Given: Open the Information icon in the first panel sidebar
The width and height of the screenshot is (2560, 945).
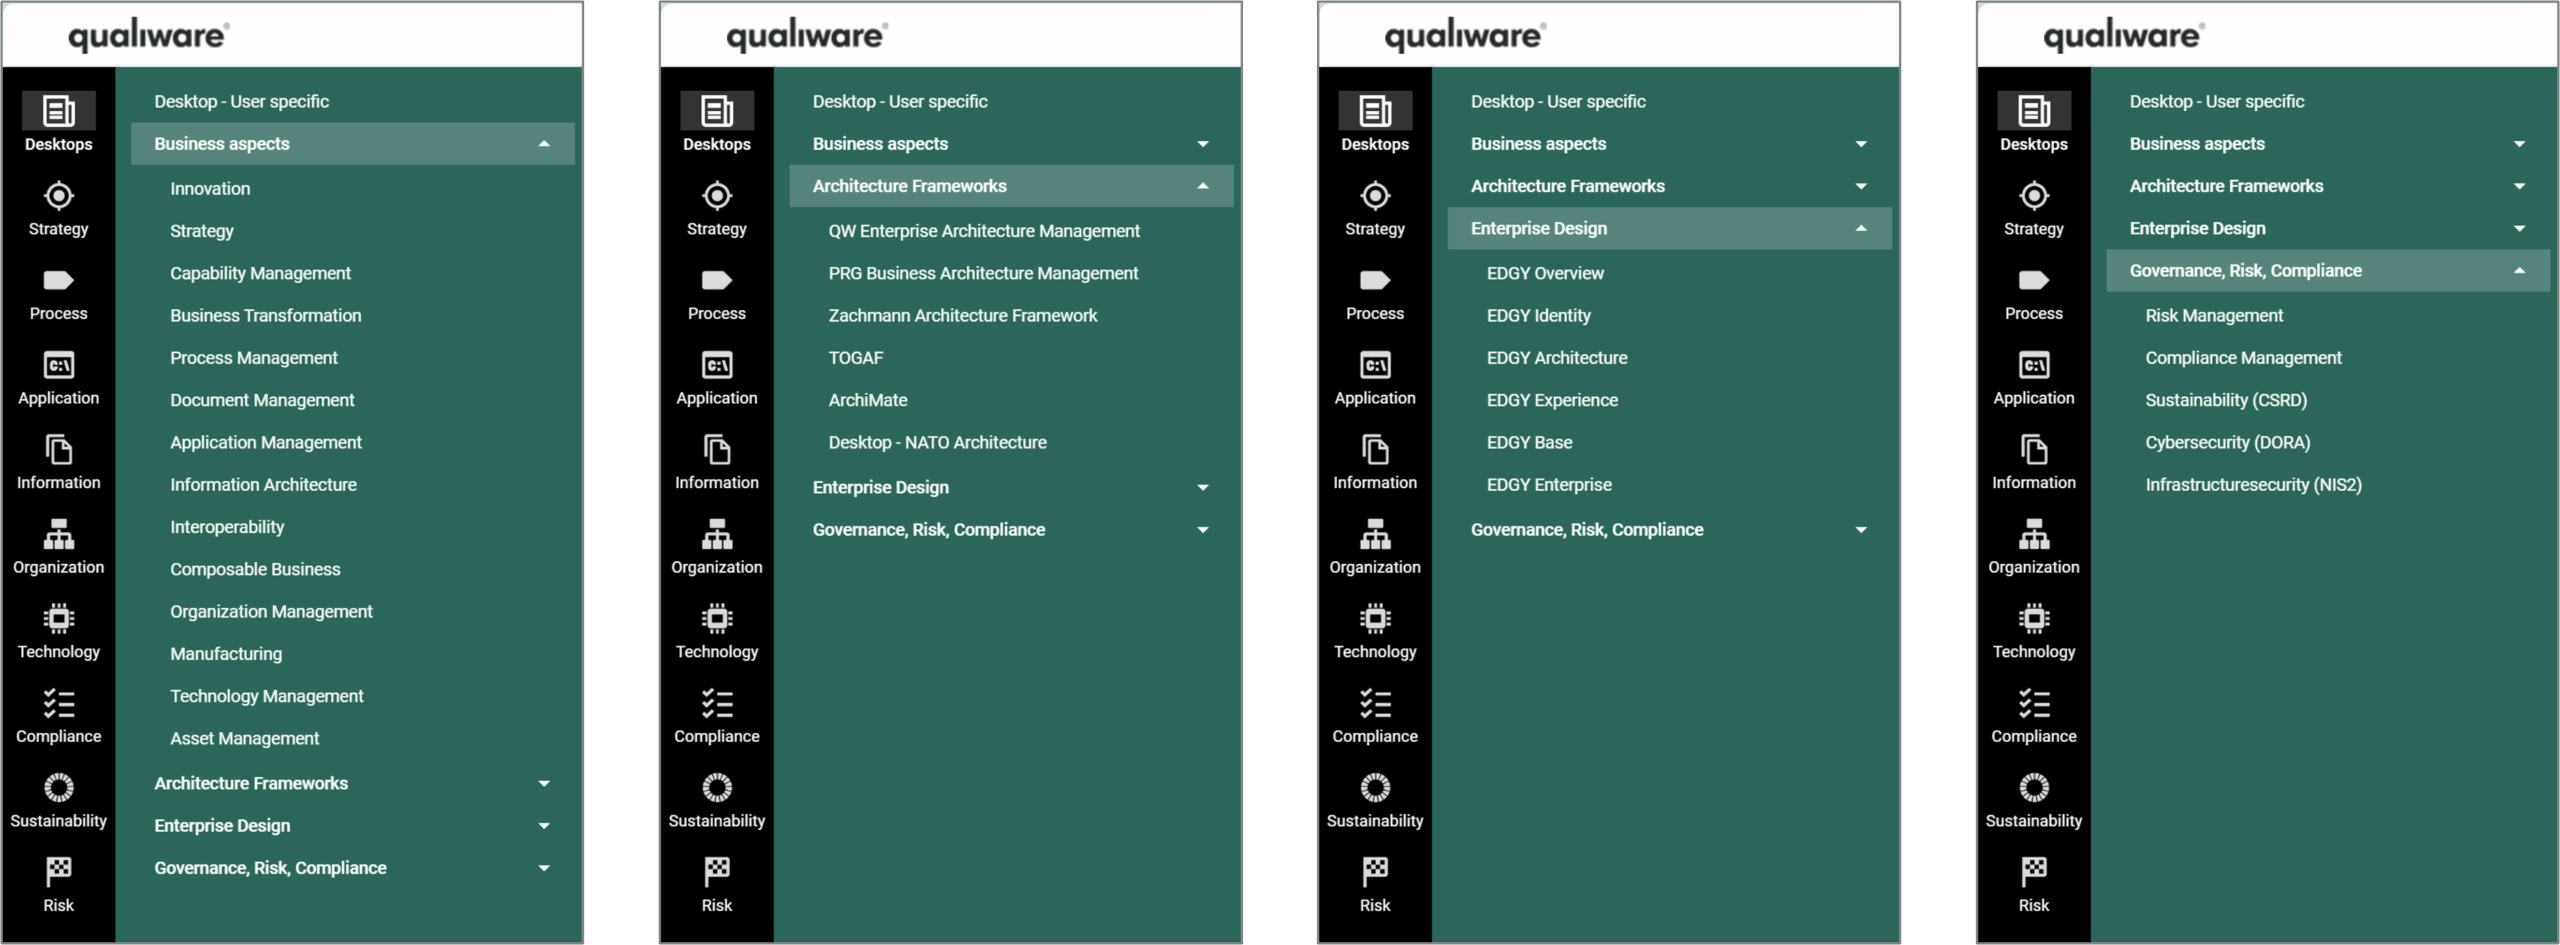Looking at the screenshot, I should pyautogui.click(x=59, y=450).
